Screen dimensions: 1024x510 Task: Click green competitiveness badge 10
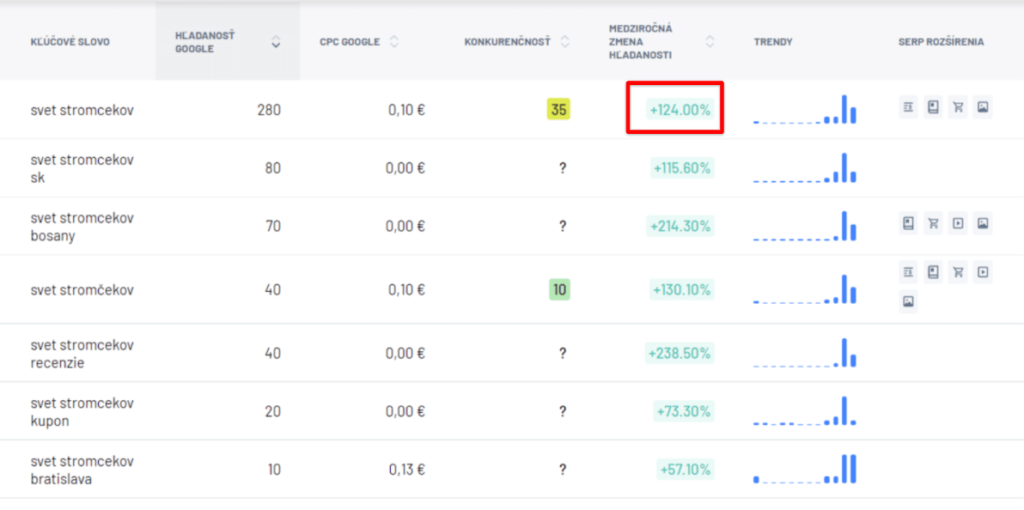560,289
